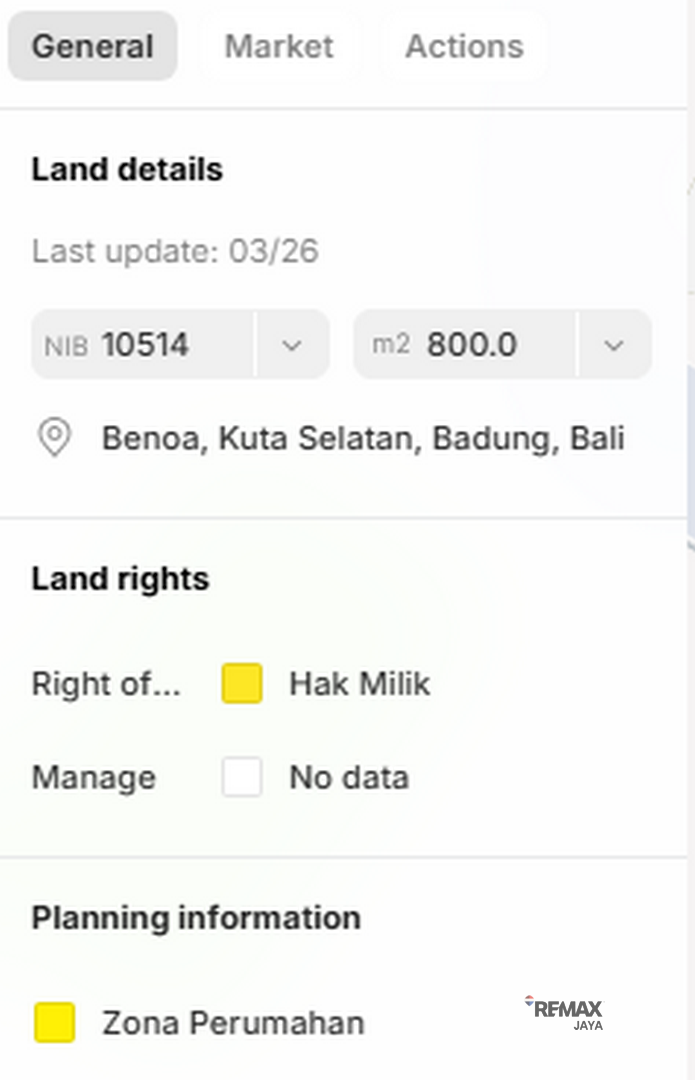The width and height of the screenshot is (695, 1080).
Task: Click the NIB label icon
Action: (x=66, y=346)
